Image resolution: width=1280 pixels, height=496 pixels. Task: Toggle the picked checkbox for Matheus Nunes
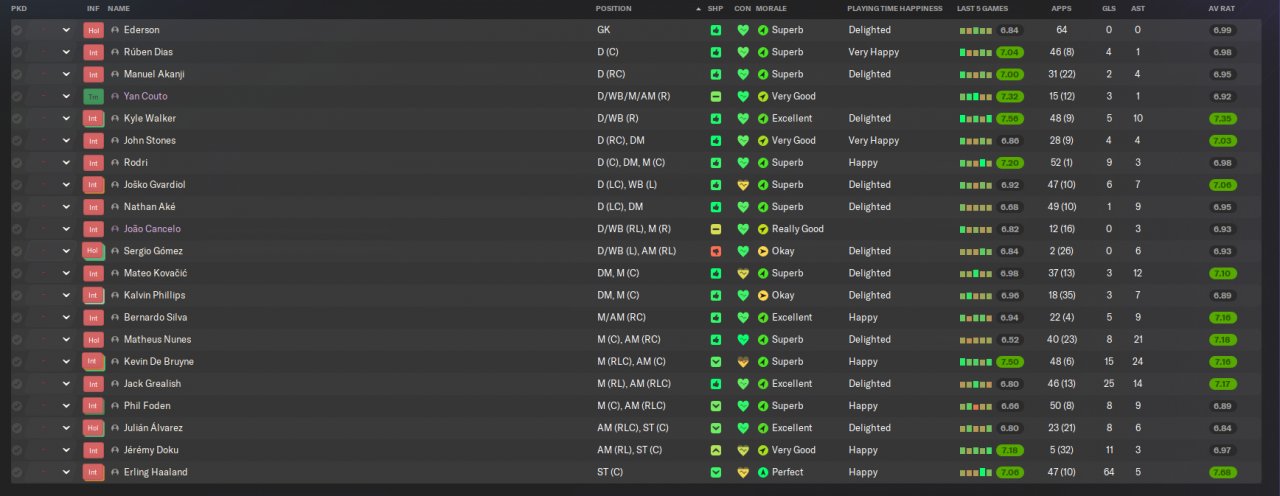click(x=17, y=339)
